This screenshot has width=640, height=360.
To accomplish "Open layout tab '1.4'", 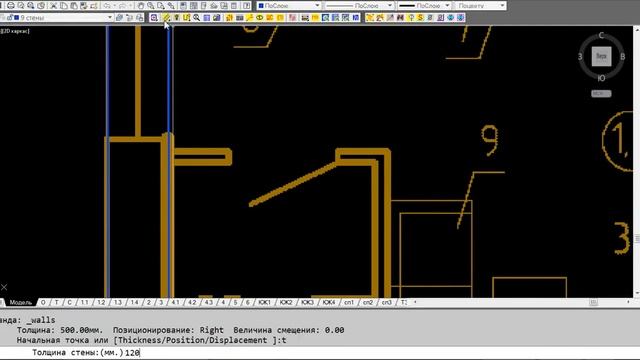I will (134, 302).
